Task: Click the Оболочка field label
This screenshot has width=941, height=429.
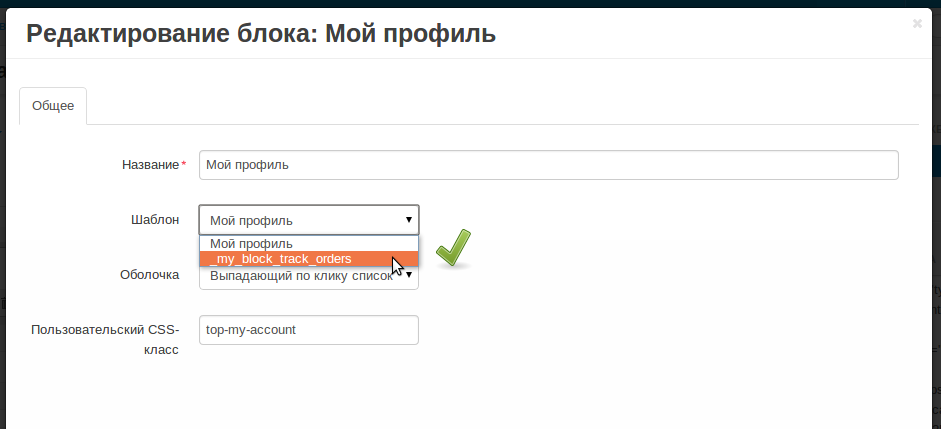Action: (149, 275)
